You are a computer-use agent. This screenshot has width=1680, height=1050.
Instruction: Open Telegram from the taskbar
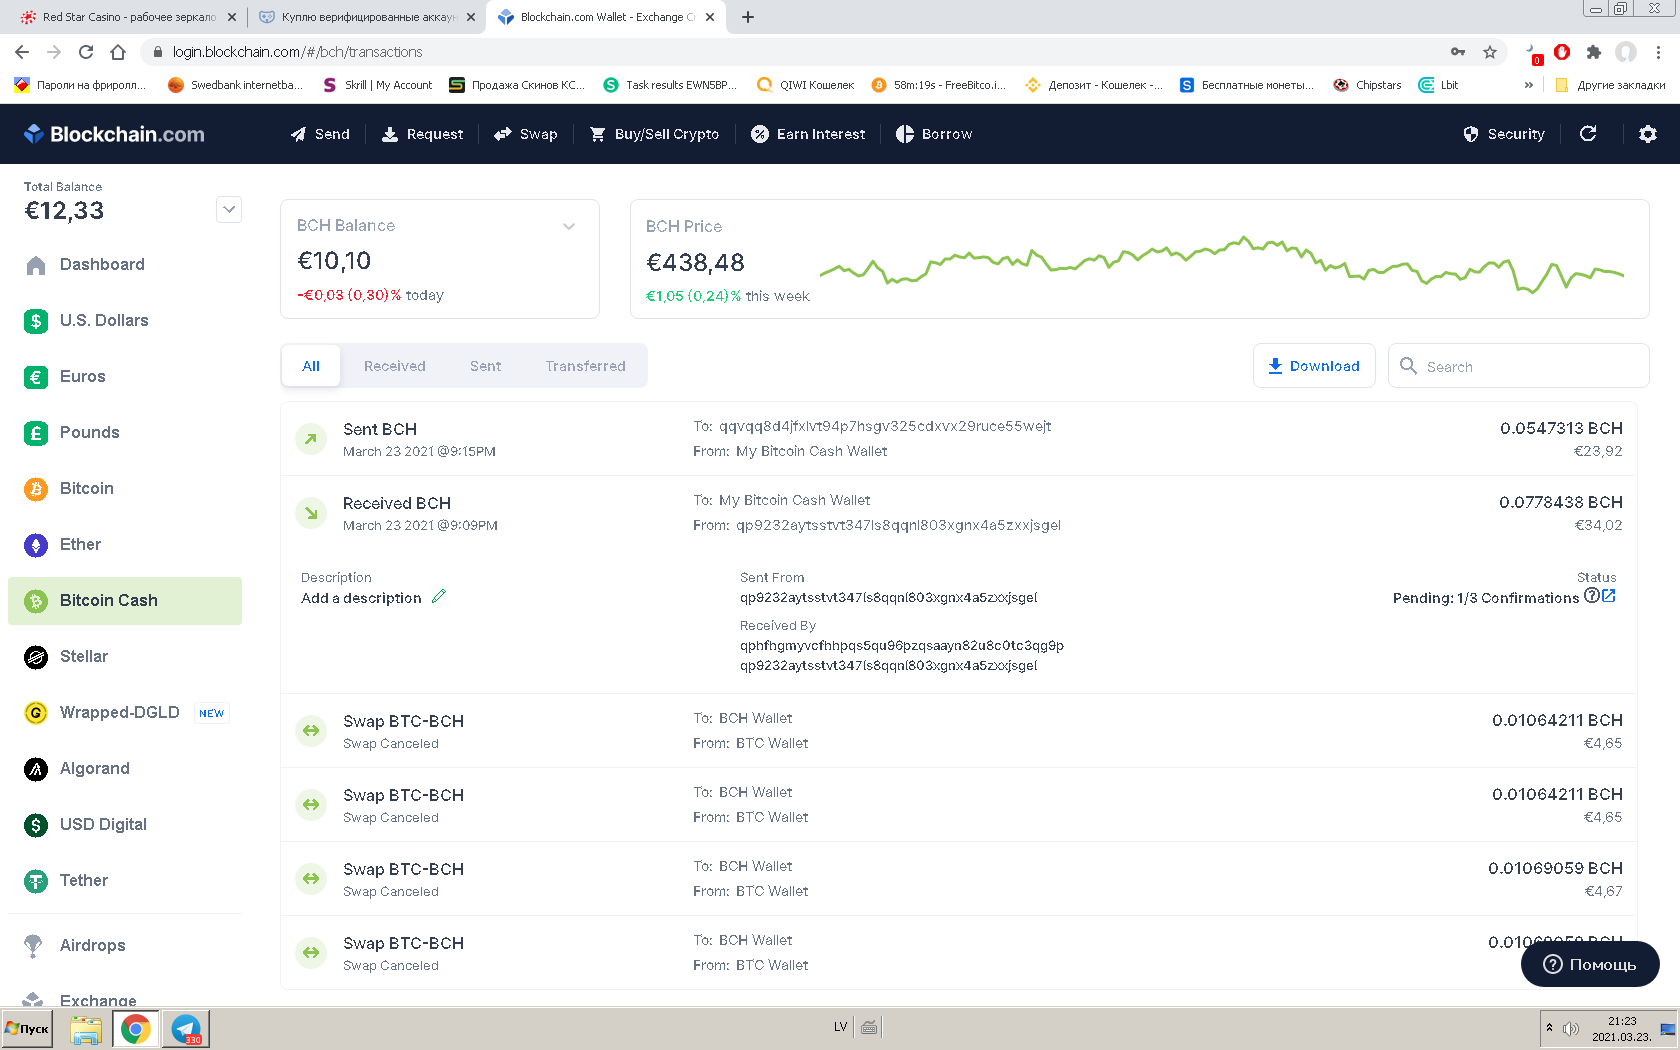click(x=186, y=1029)
